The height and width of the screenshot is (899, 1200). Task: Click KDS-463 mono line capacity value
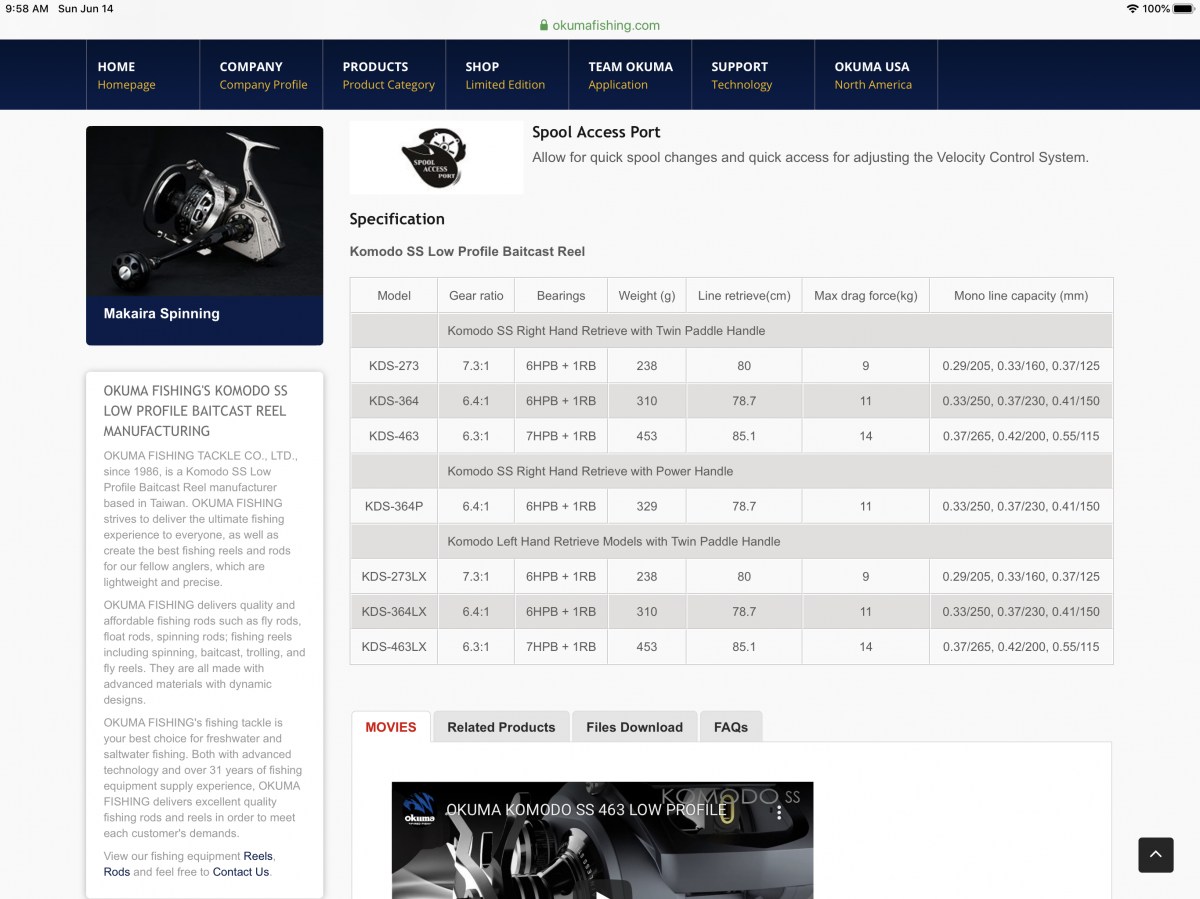pos(1021,436)
